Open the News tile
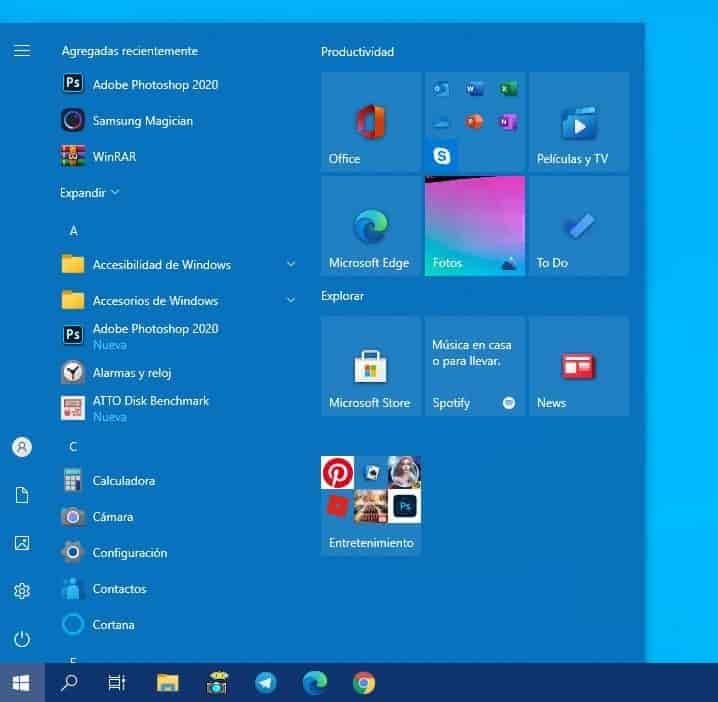The image size is (718, 702). coord(579,366)
